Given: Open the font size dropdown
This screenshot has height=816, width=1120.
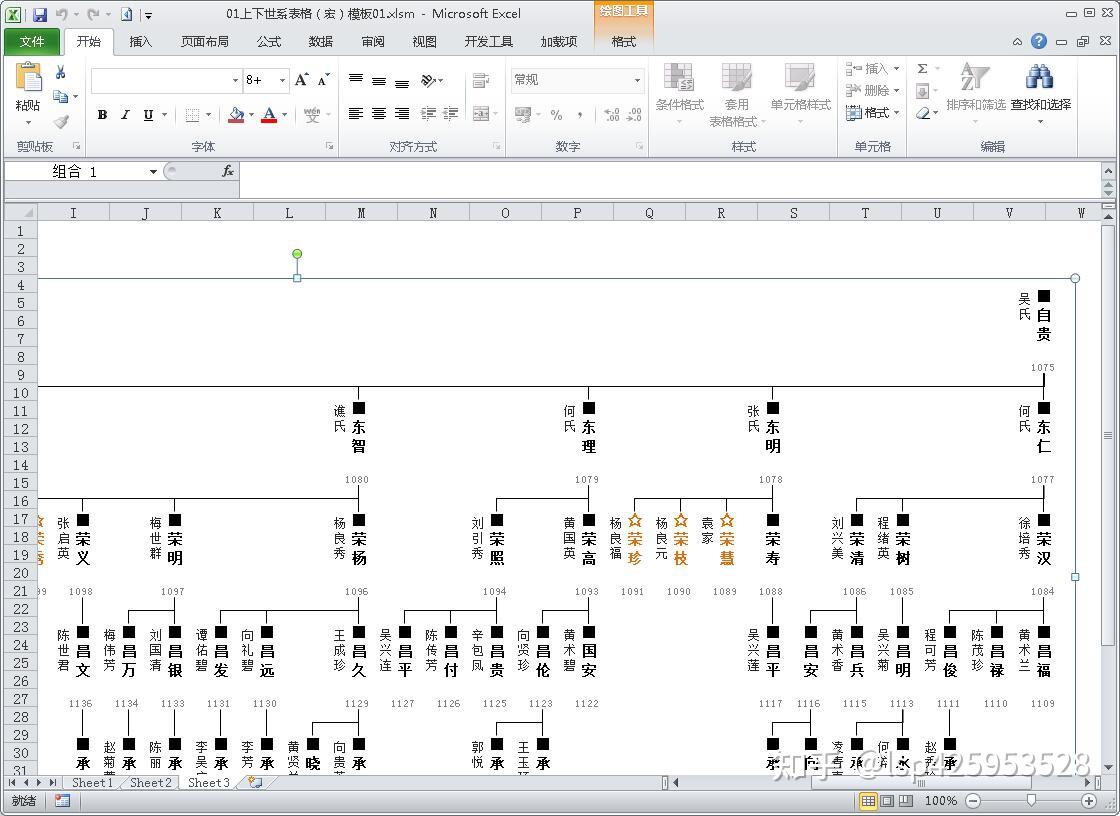Looking at the screenshot, I should click(282, 80).
